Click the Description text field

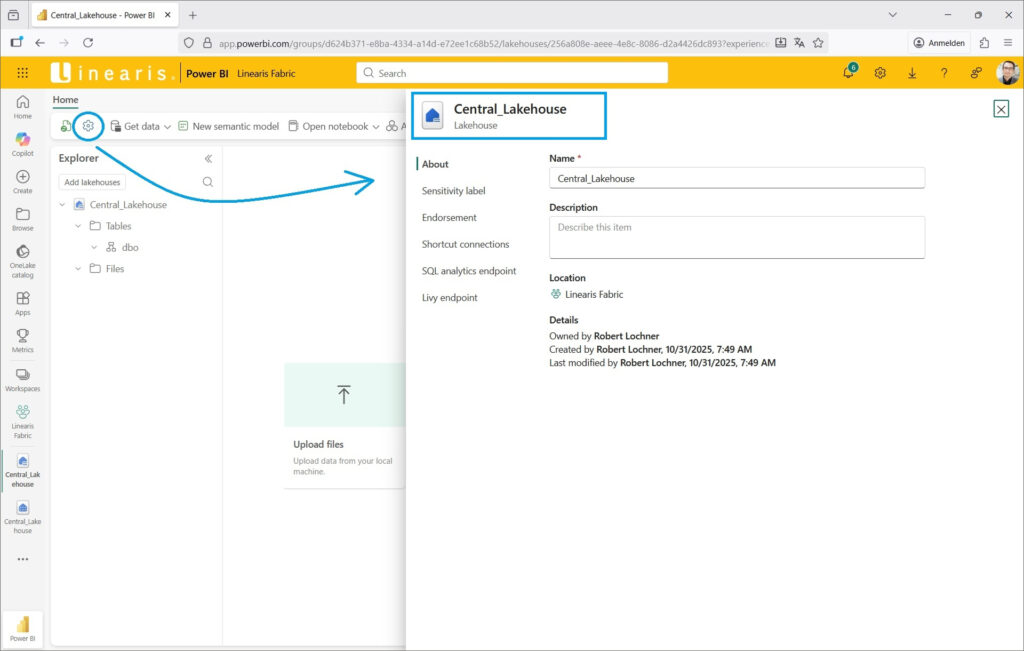click(736, 237)
